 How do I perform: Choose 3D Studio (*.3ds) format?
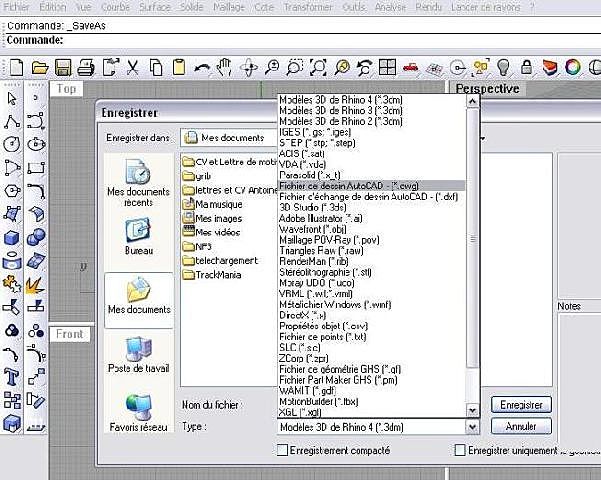[x=371, y=207]
